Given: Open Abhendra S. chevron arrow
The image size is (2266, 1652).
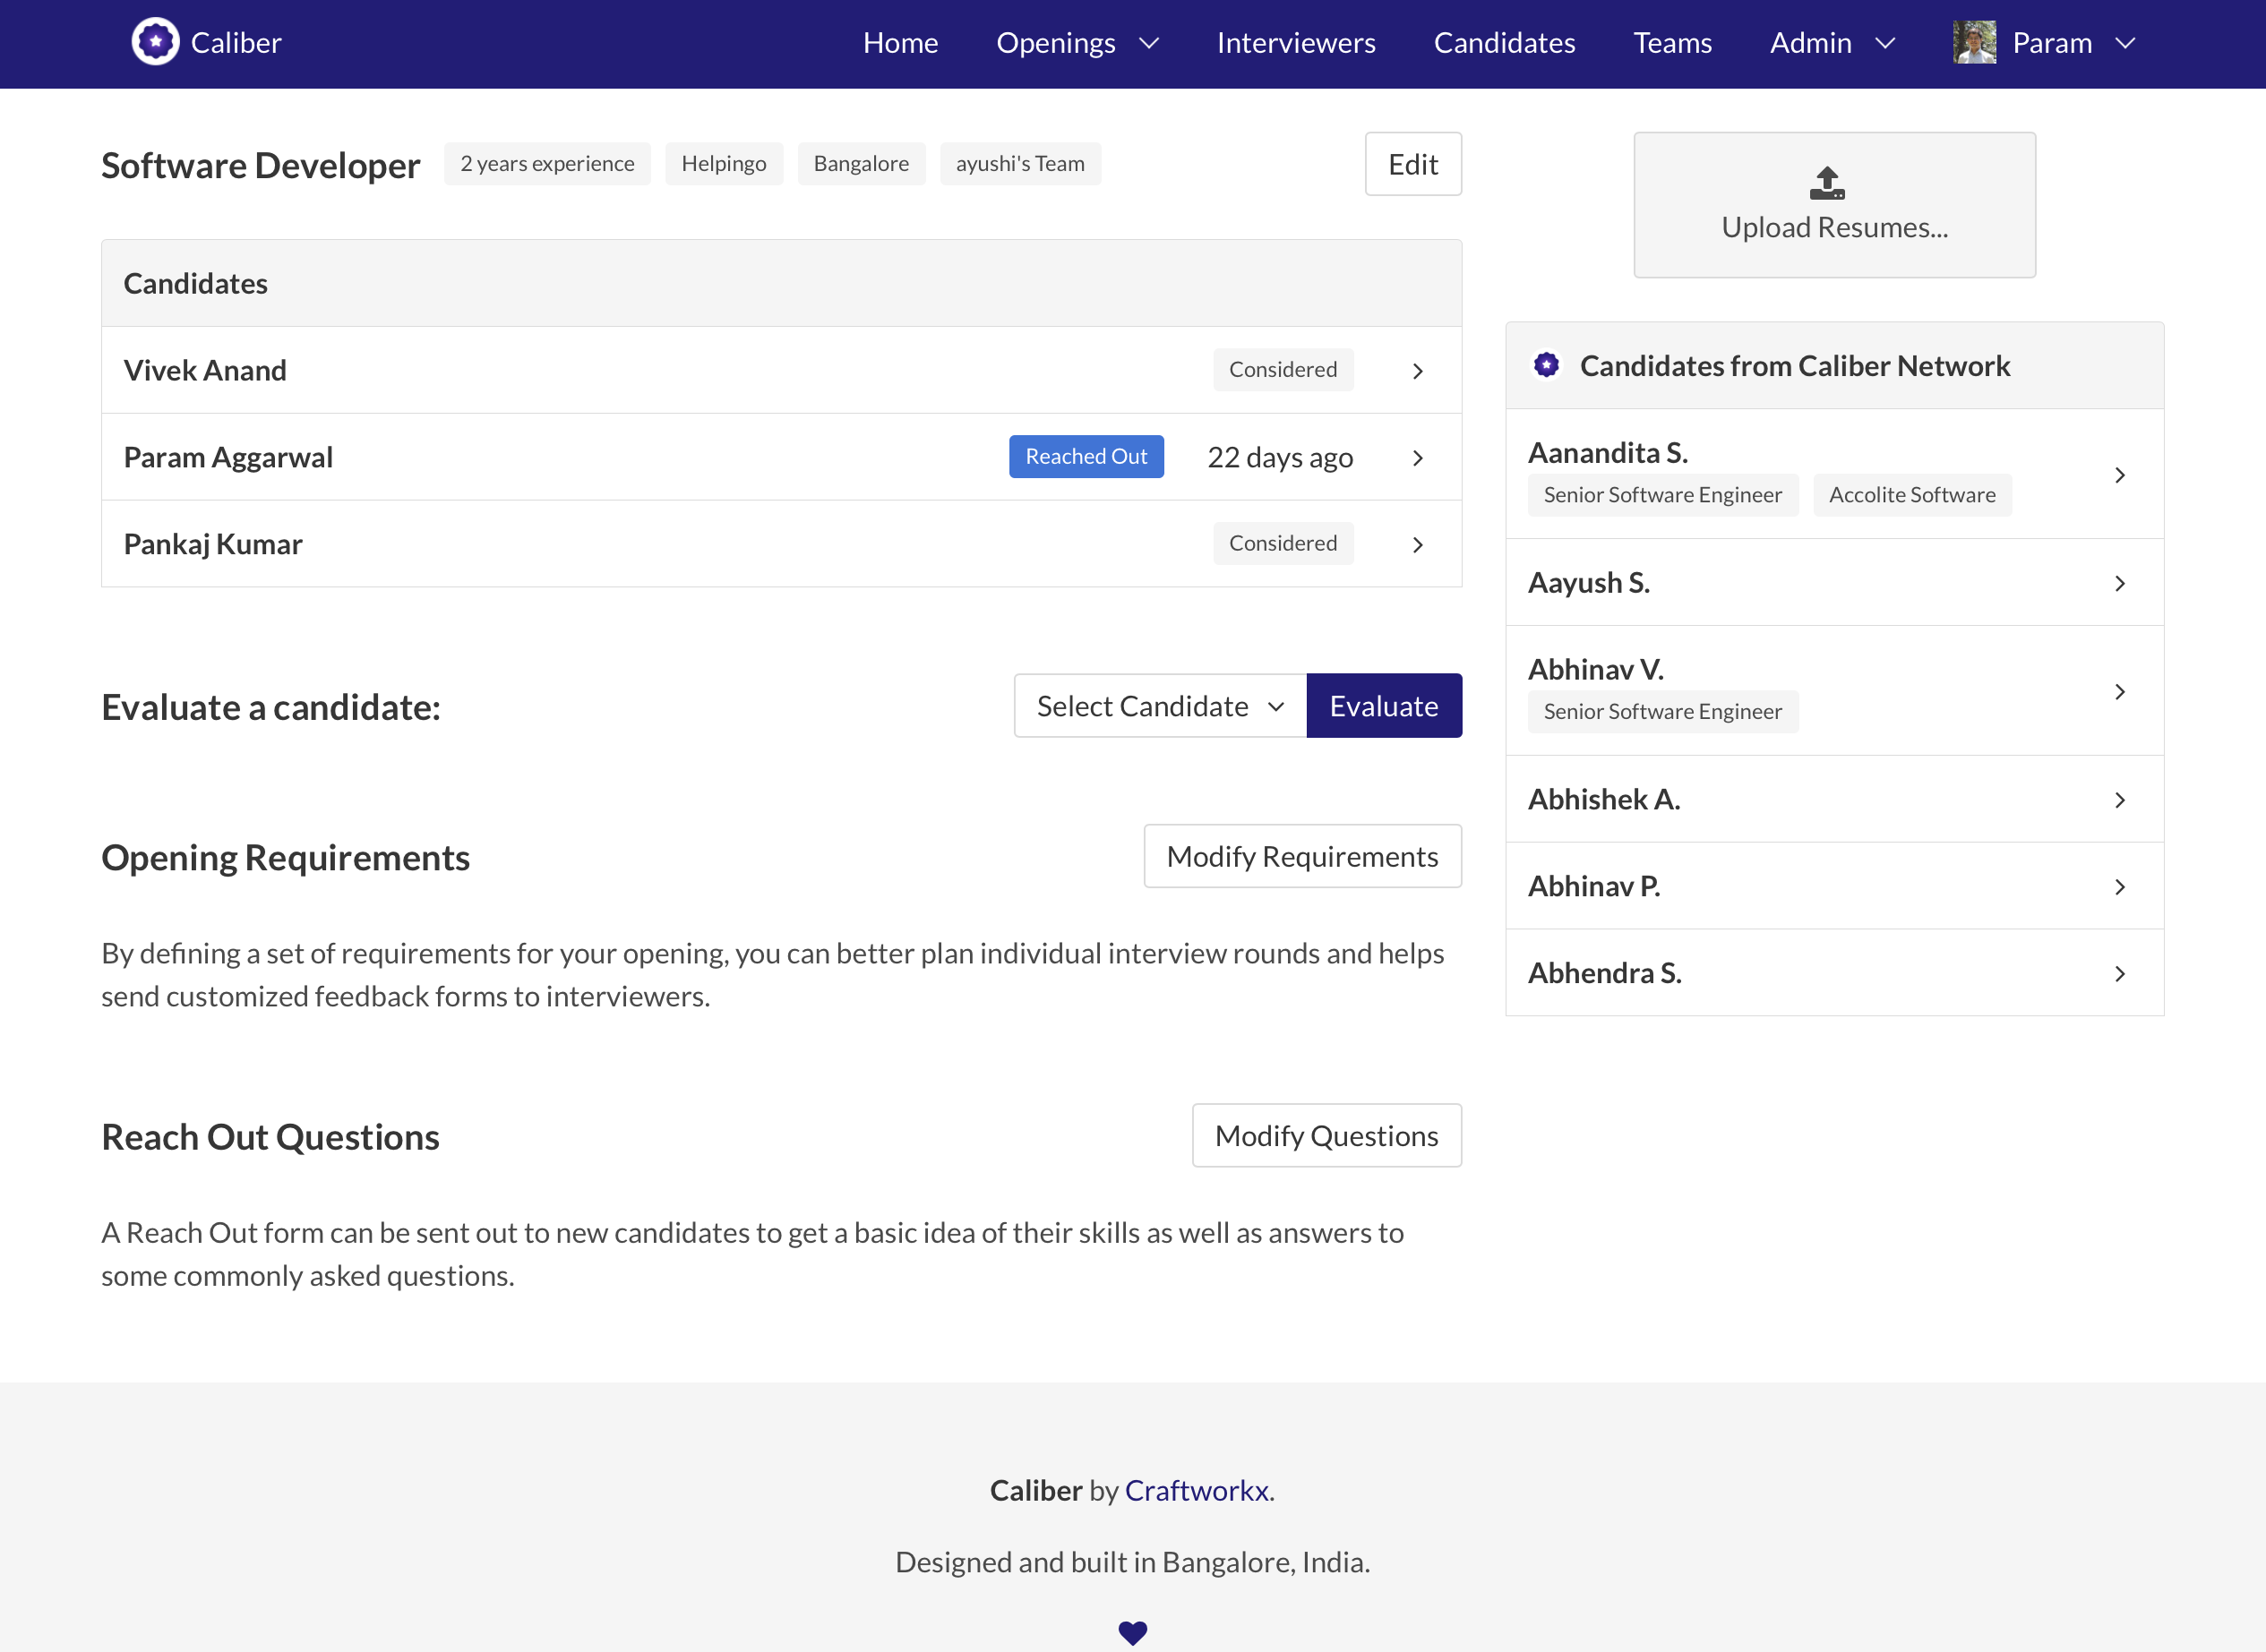Looking at the screenshot, I should point(2119,974).
